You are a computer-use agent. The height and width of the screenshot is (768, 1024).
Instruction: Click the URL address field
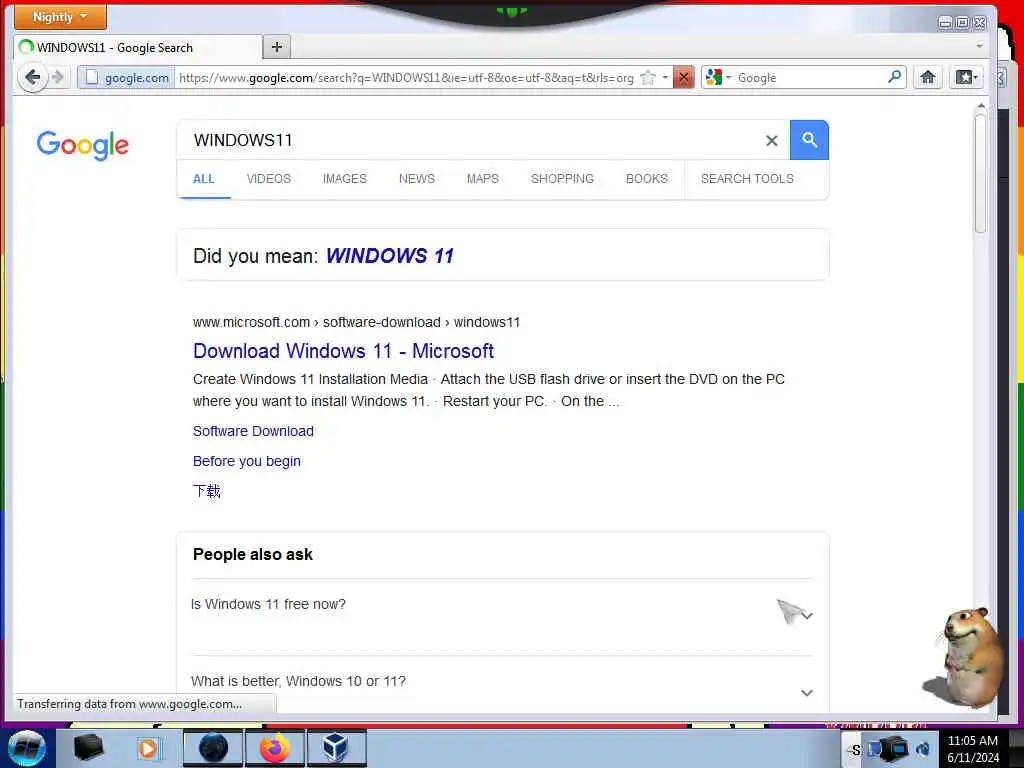tap(406, 78)
